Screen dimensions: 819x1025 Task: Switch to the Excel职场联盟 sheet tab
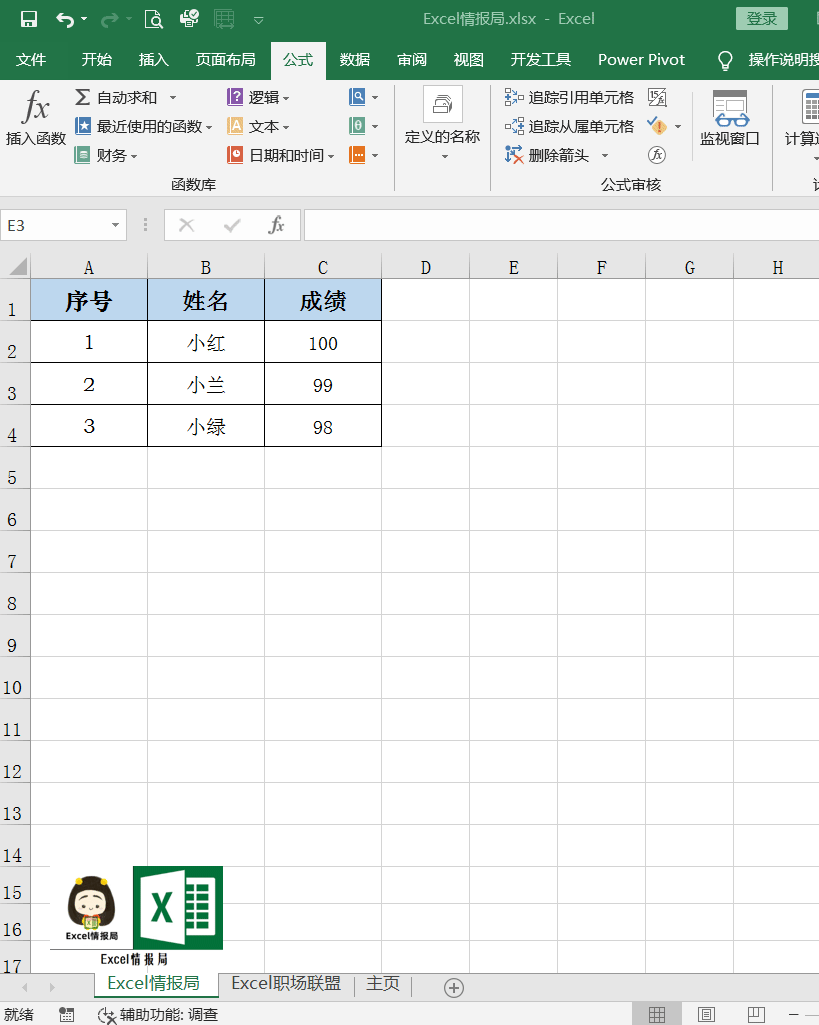pos(286,983)
